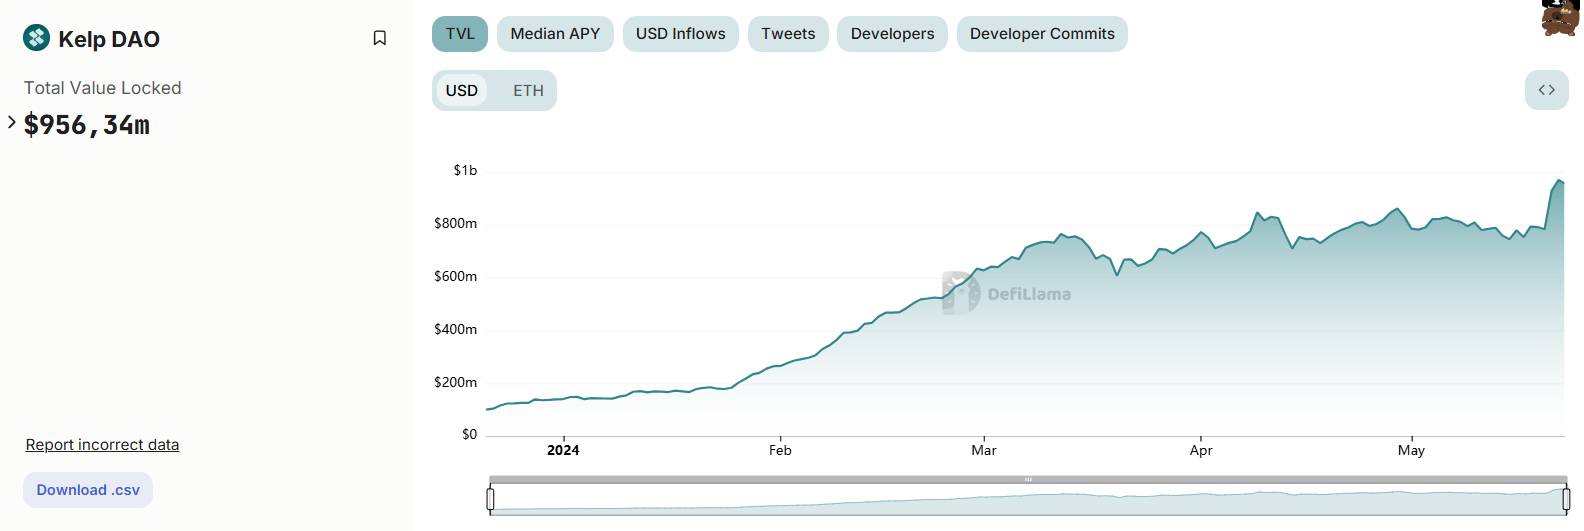Toggle the Median APY chart metric
This screenshot has width=1584, height=531.
coord(555,34)
